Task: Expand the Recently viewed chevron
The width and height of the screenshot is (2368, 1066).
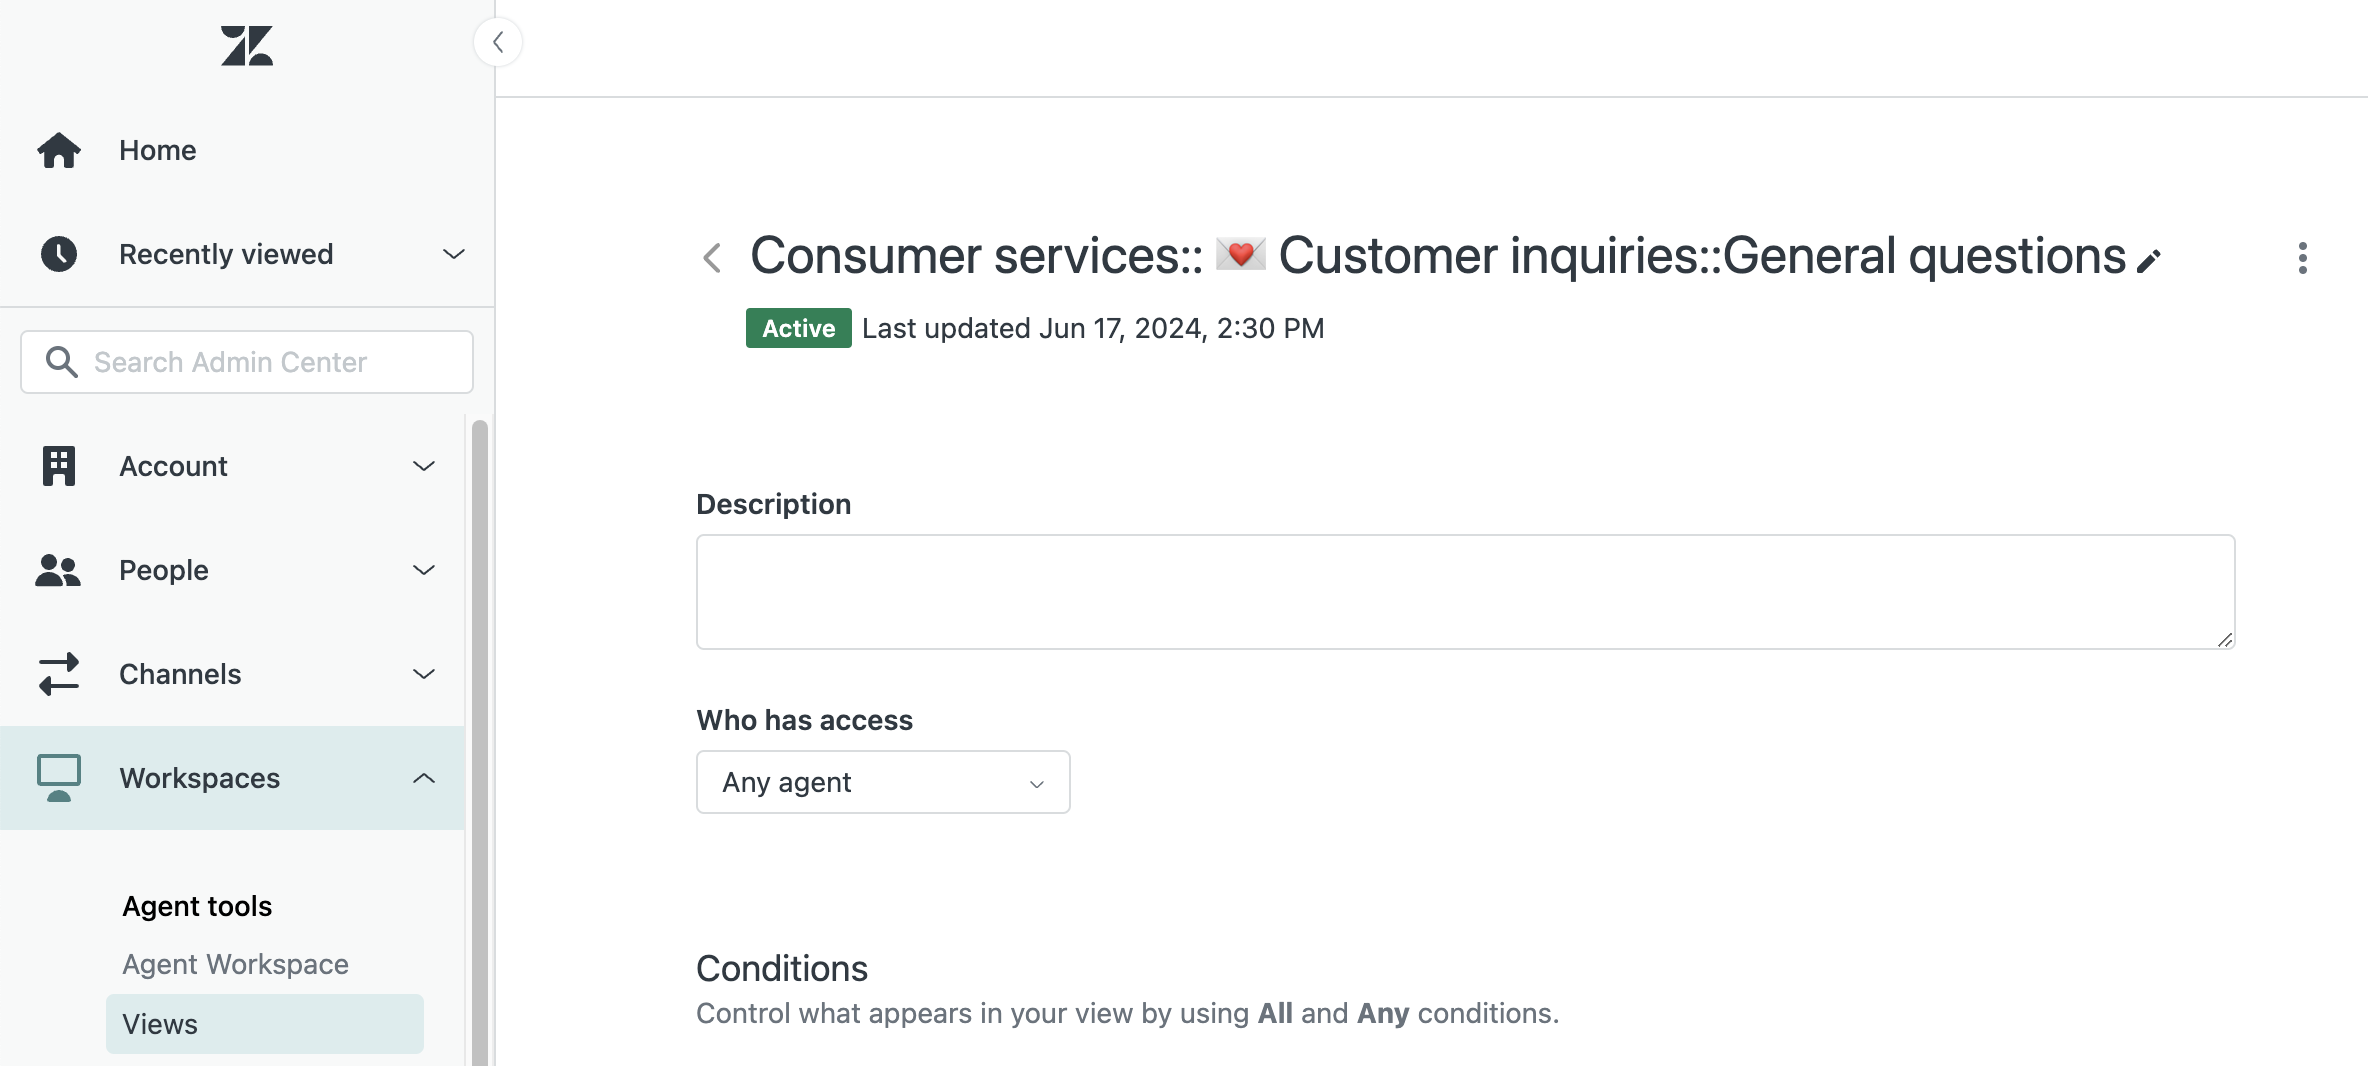Action: (454, 254)
